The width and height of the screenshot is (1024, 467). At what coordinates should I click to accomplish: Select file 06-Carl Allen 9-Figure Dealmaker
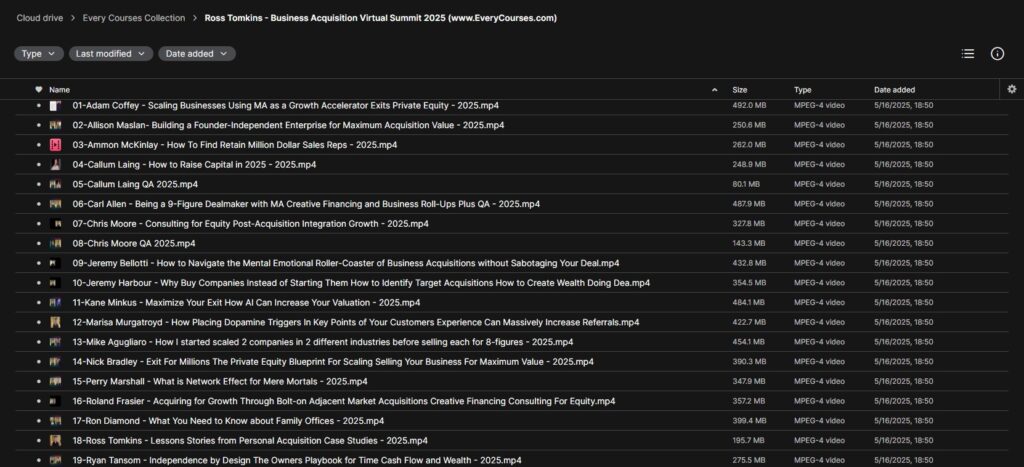(x=306, y=204)
